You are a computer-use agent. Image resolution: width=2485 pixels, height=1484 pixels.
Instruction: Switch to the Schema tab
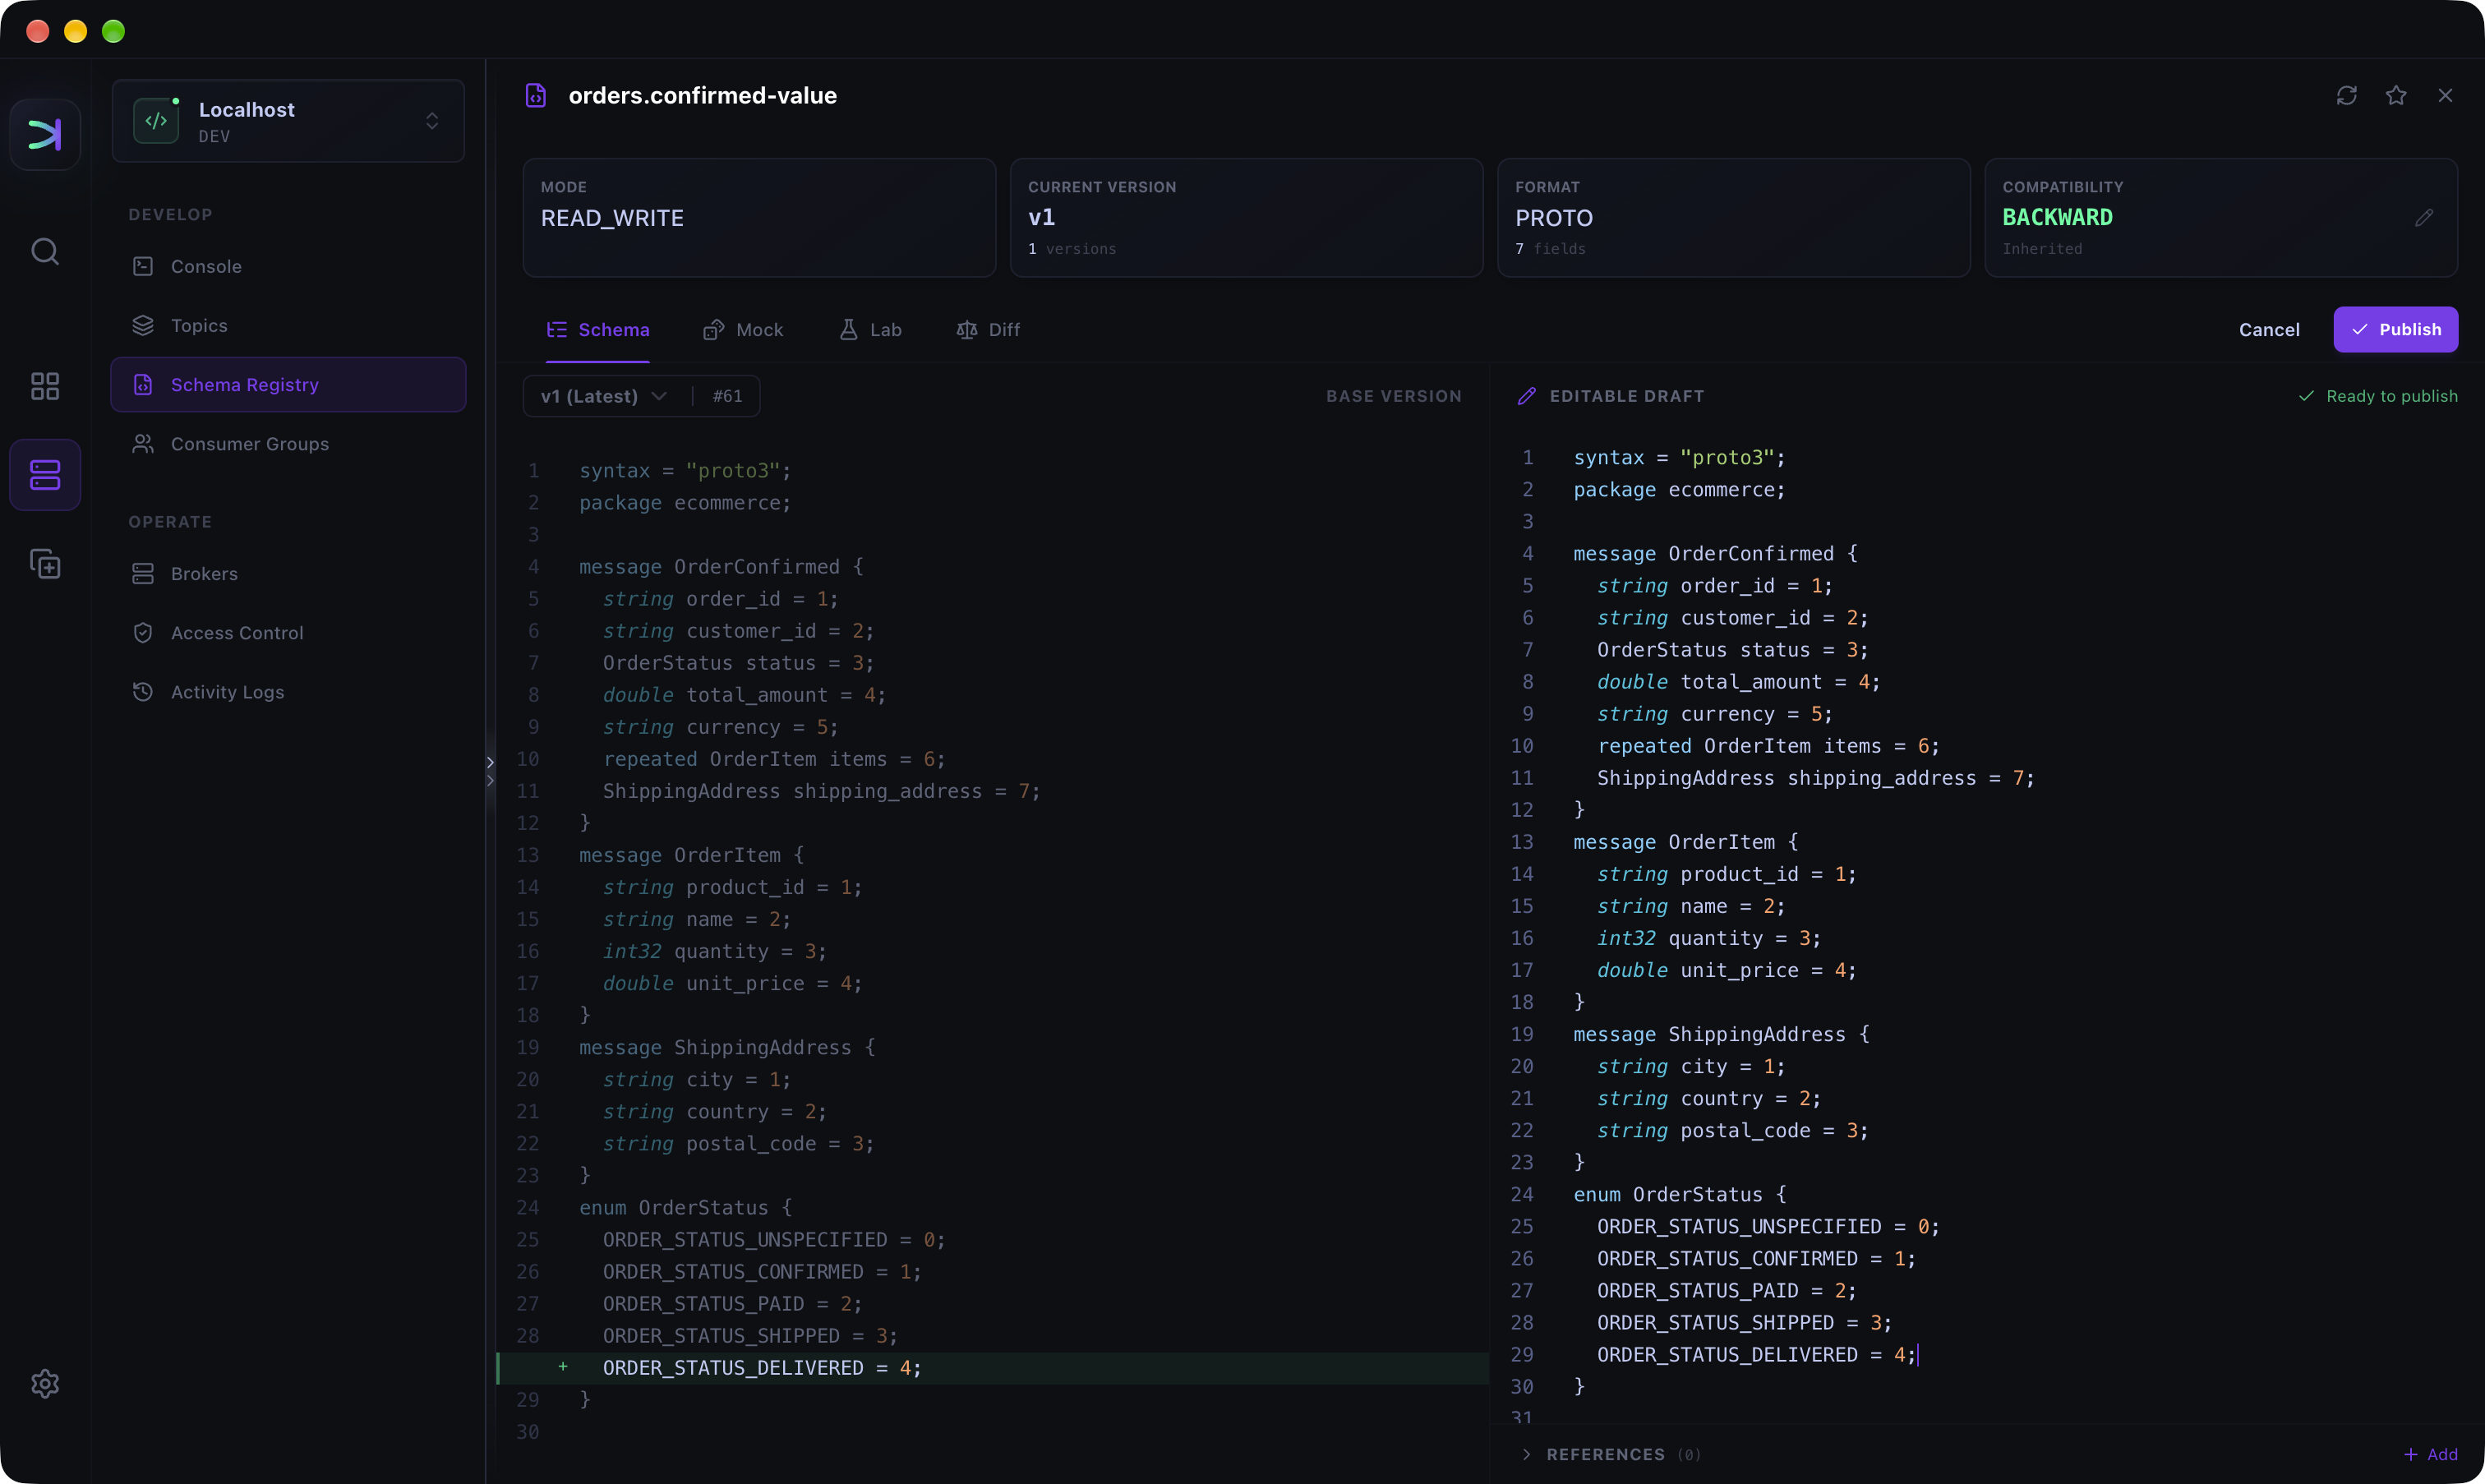(598, 329)
